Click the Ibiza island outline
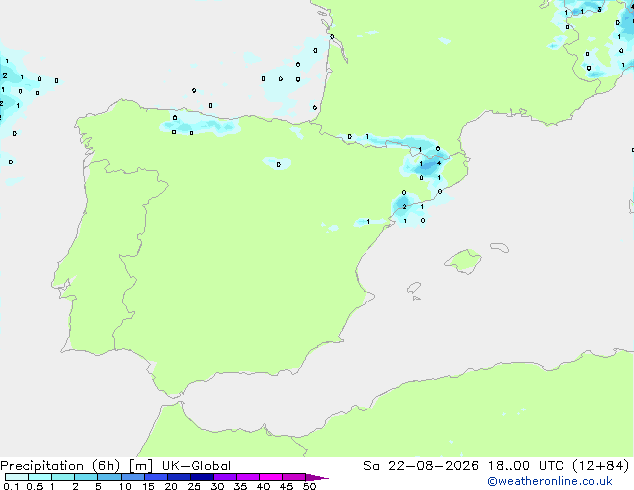The height and width of the screenshot is (490, 634). [x=414, y=288]
